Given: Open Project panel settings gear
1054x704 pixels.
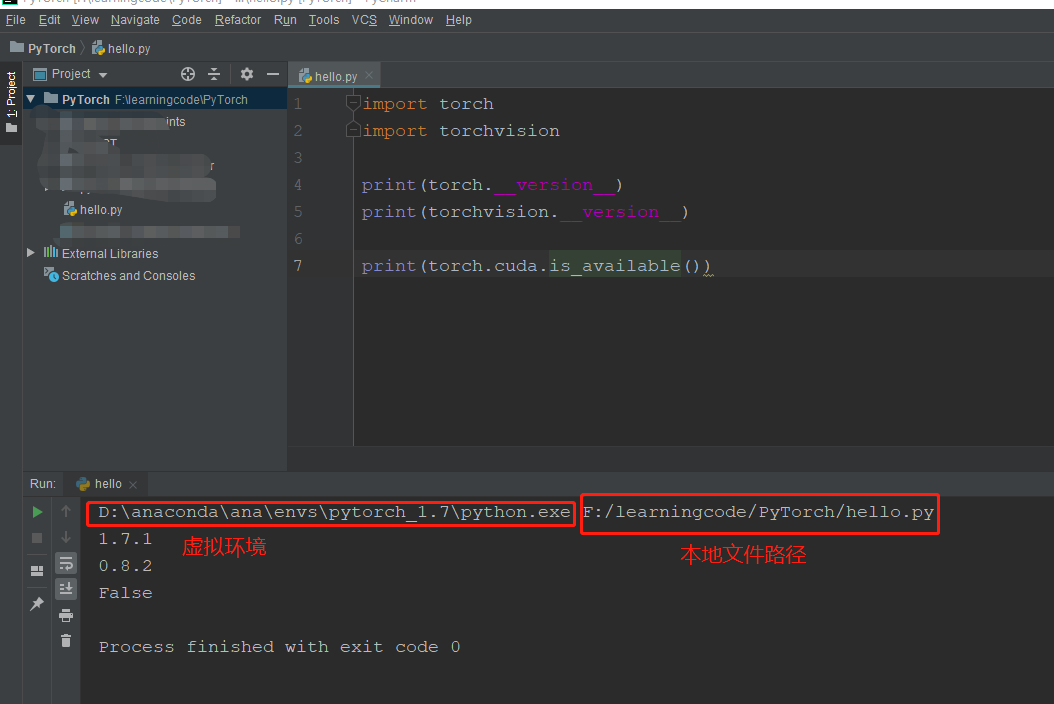Looking at the screenshot, I should (x=247, y=74).
